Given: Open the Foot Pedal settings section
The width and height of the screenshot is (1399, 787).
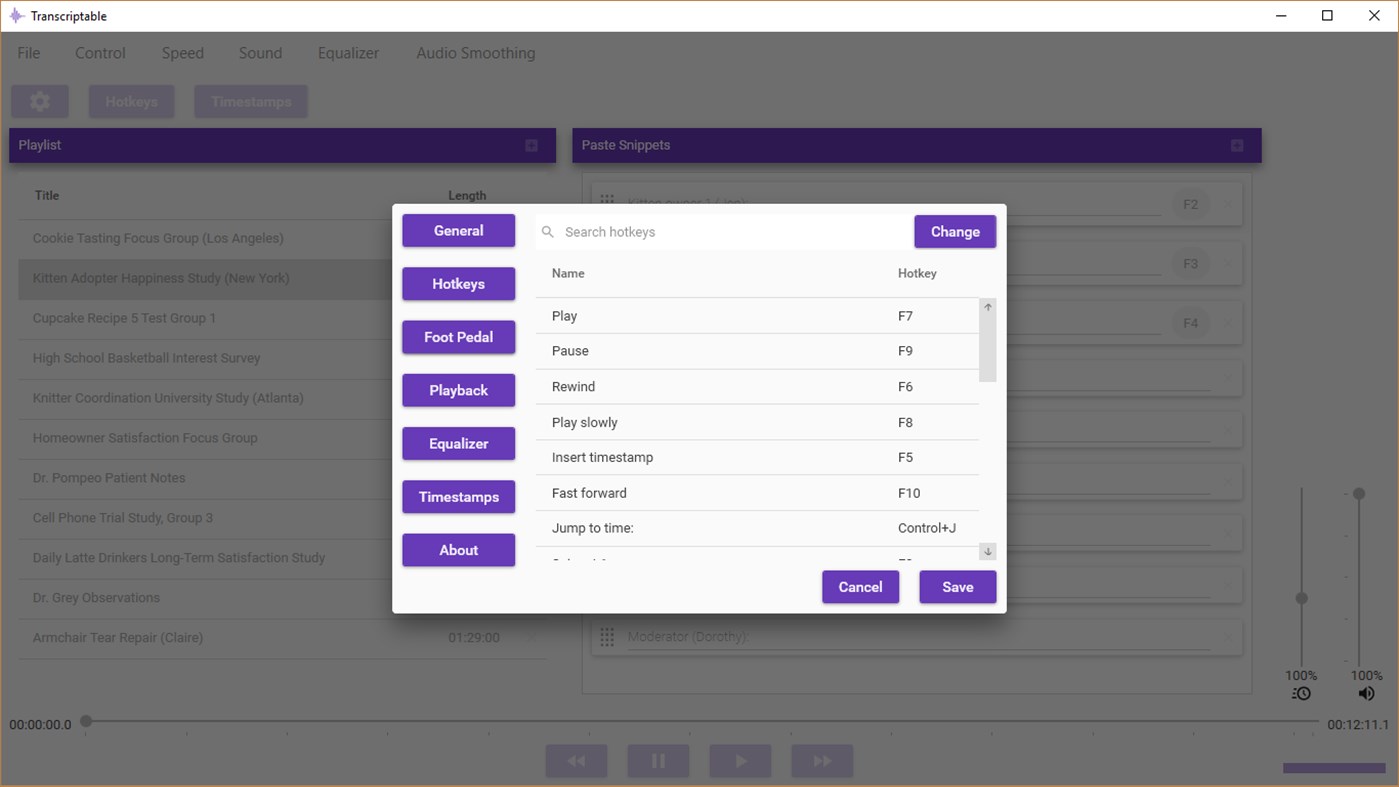Looking at the screenshot, I should [x=458, y=337].
